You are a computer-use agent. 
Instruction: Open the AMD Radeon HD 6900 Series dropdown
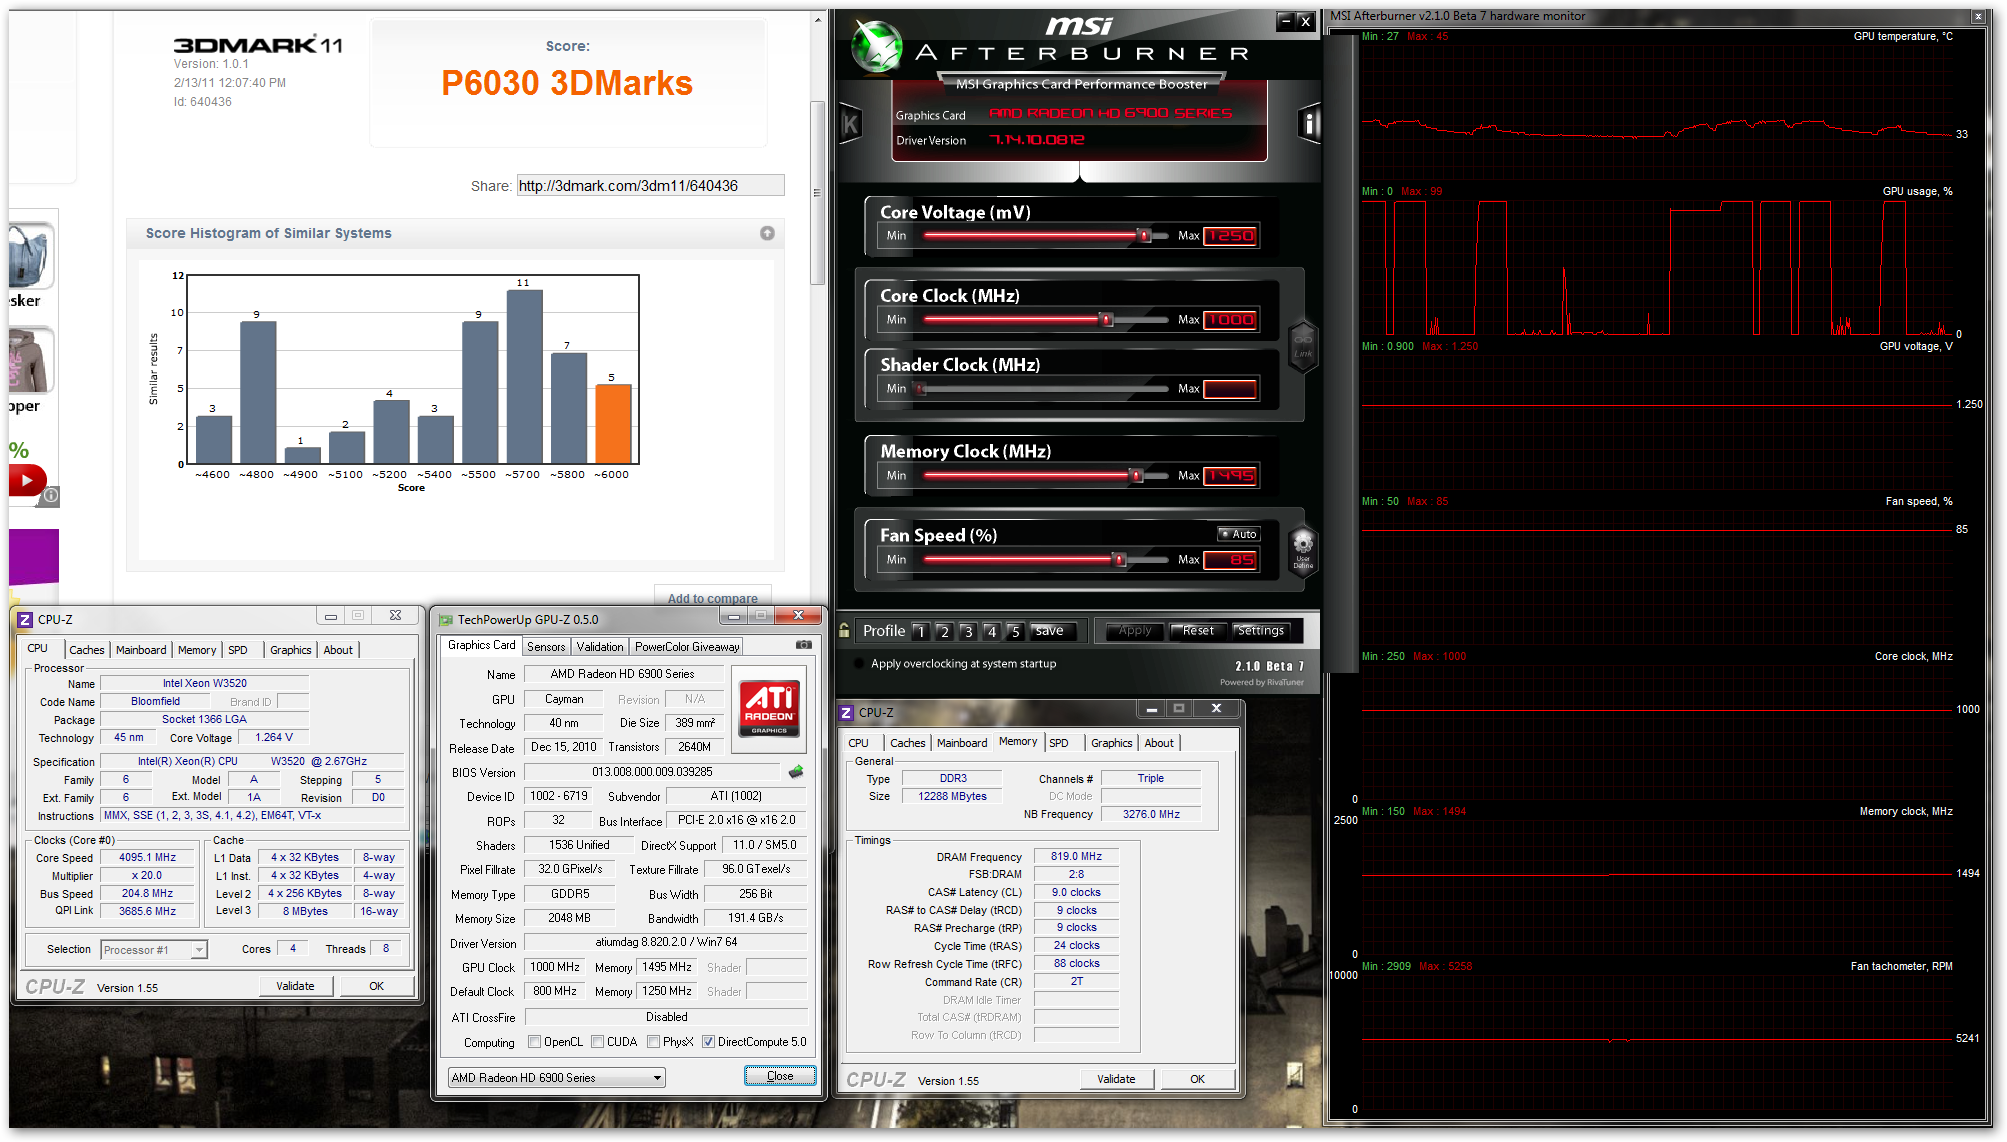click(x=556, y=1077)
